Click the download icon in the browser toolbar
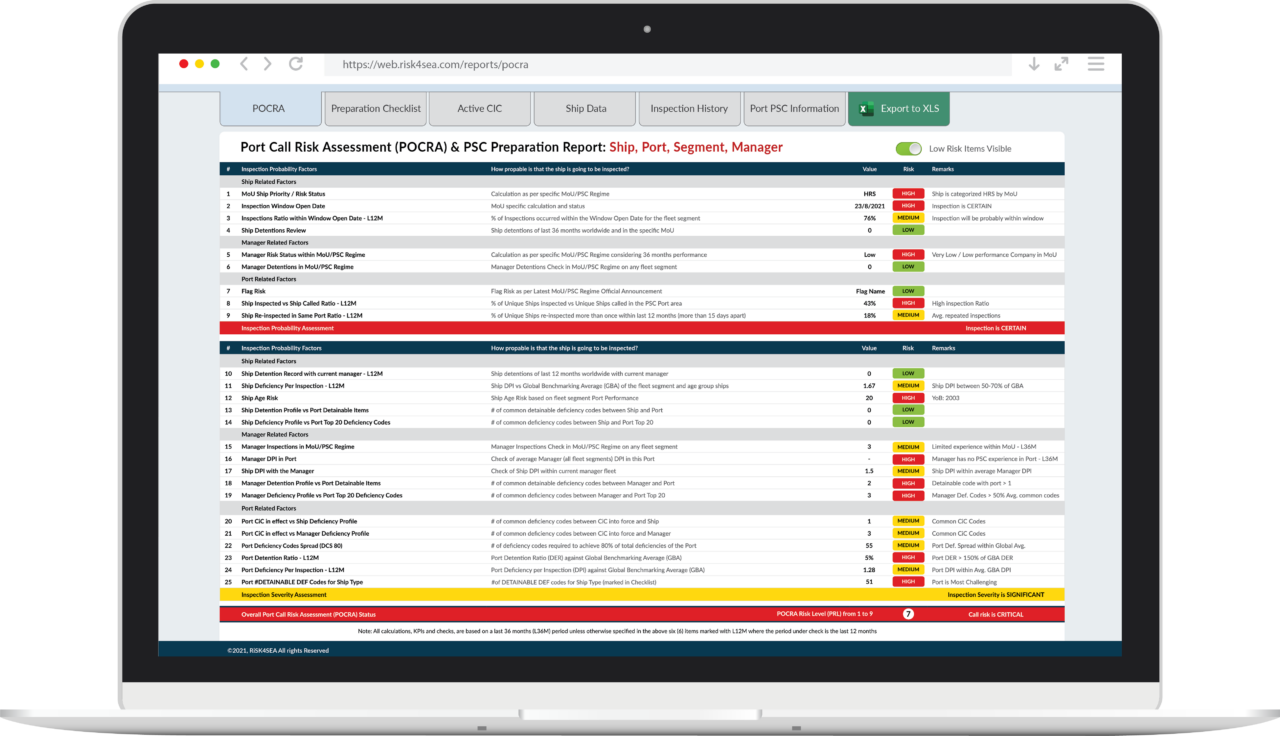1280x736 pixels. point(1034,63)
